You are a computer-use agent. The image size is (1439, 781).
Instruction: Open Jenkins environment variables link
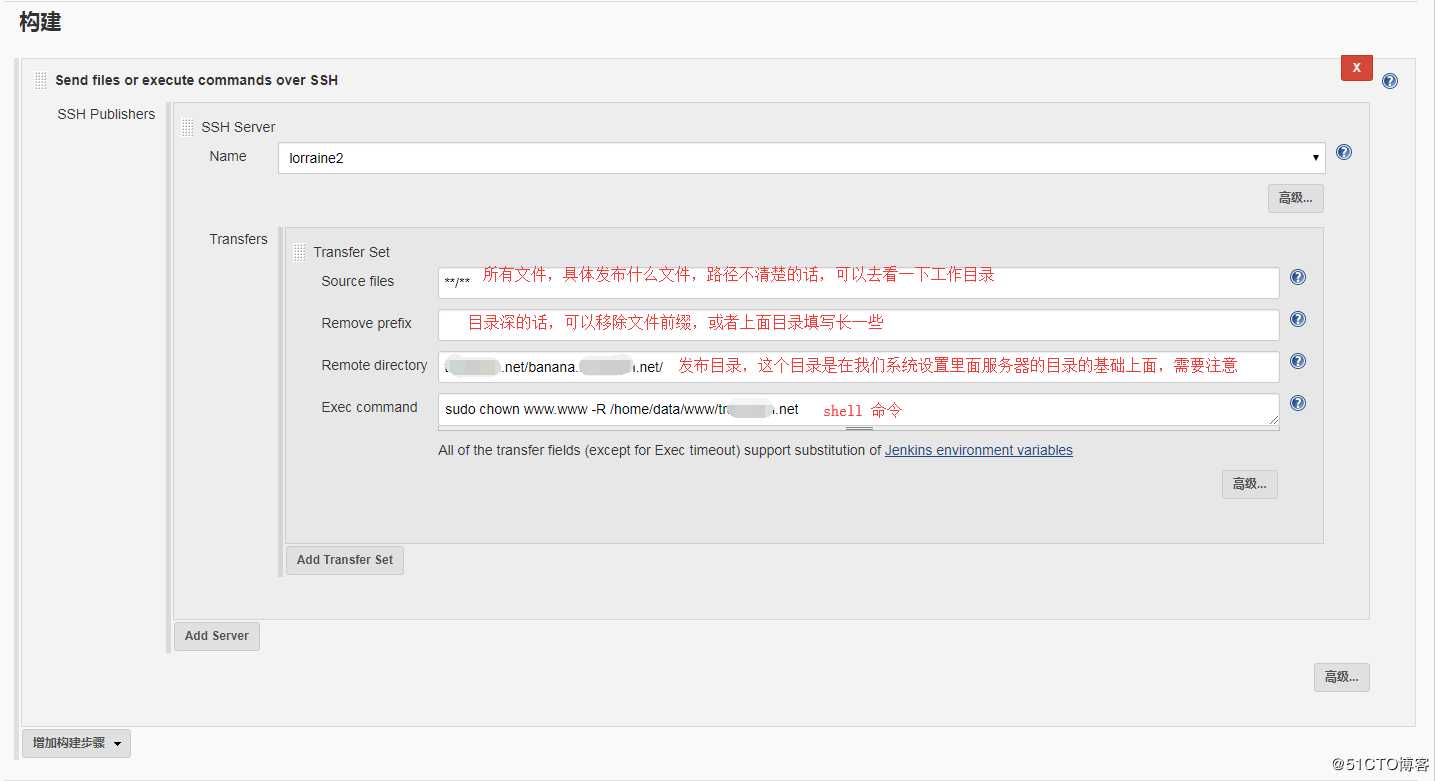pyautogui.click(x=979, y=450)
